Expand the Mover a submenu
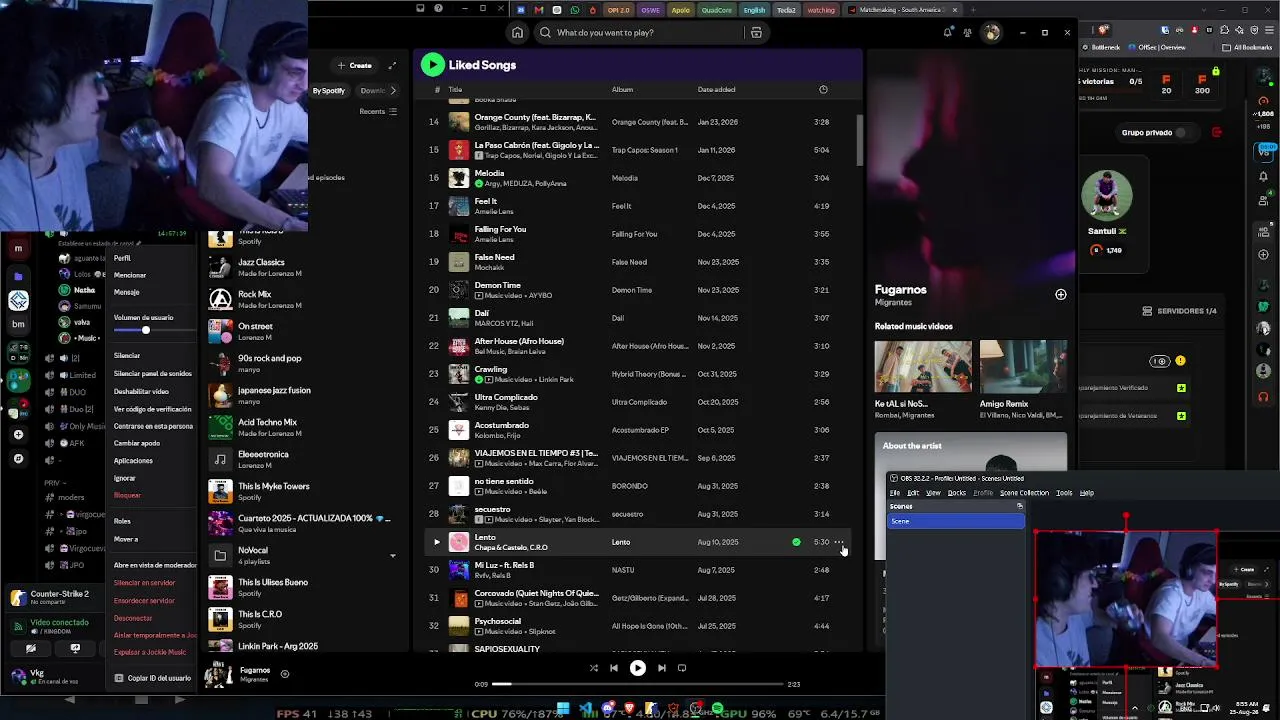This screenshot has height=720, width=1280. coord(126,539)
